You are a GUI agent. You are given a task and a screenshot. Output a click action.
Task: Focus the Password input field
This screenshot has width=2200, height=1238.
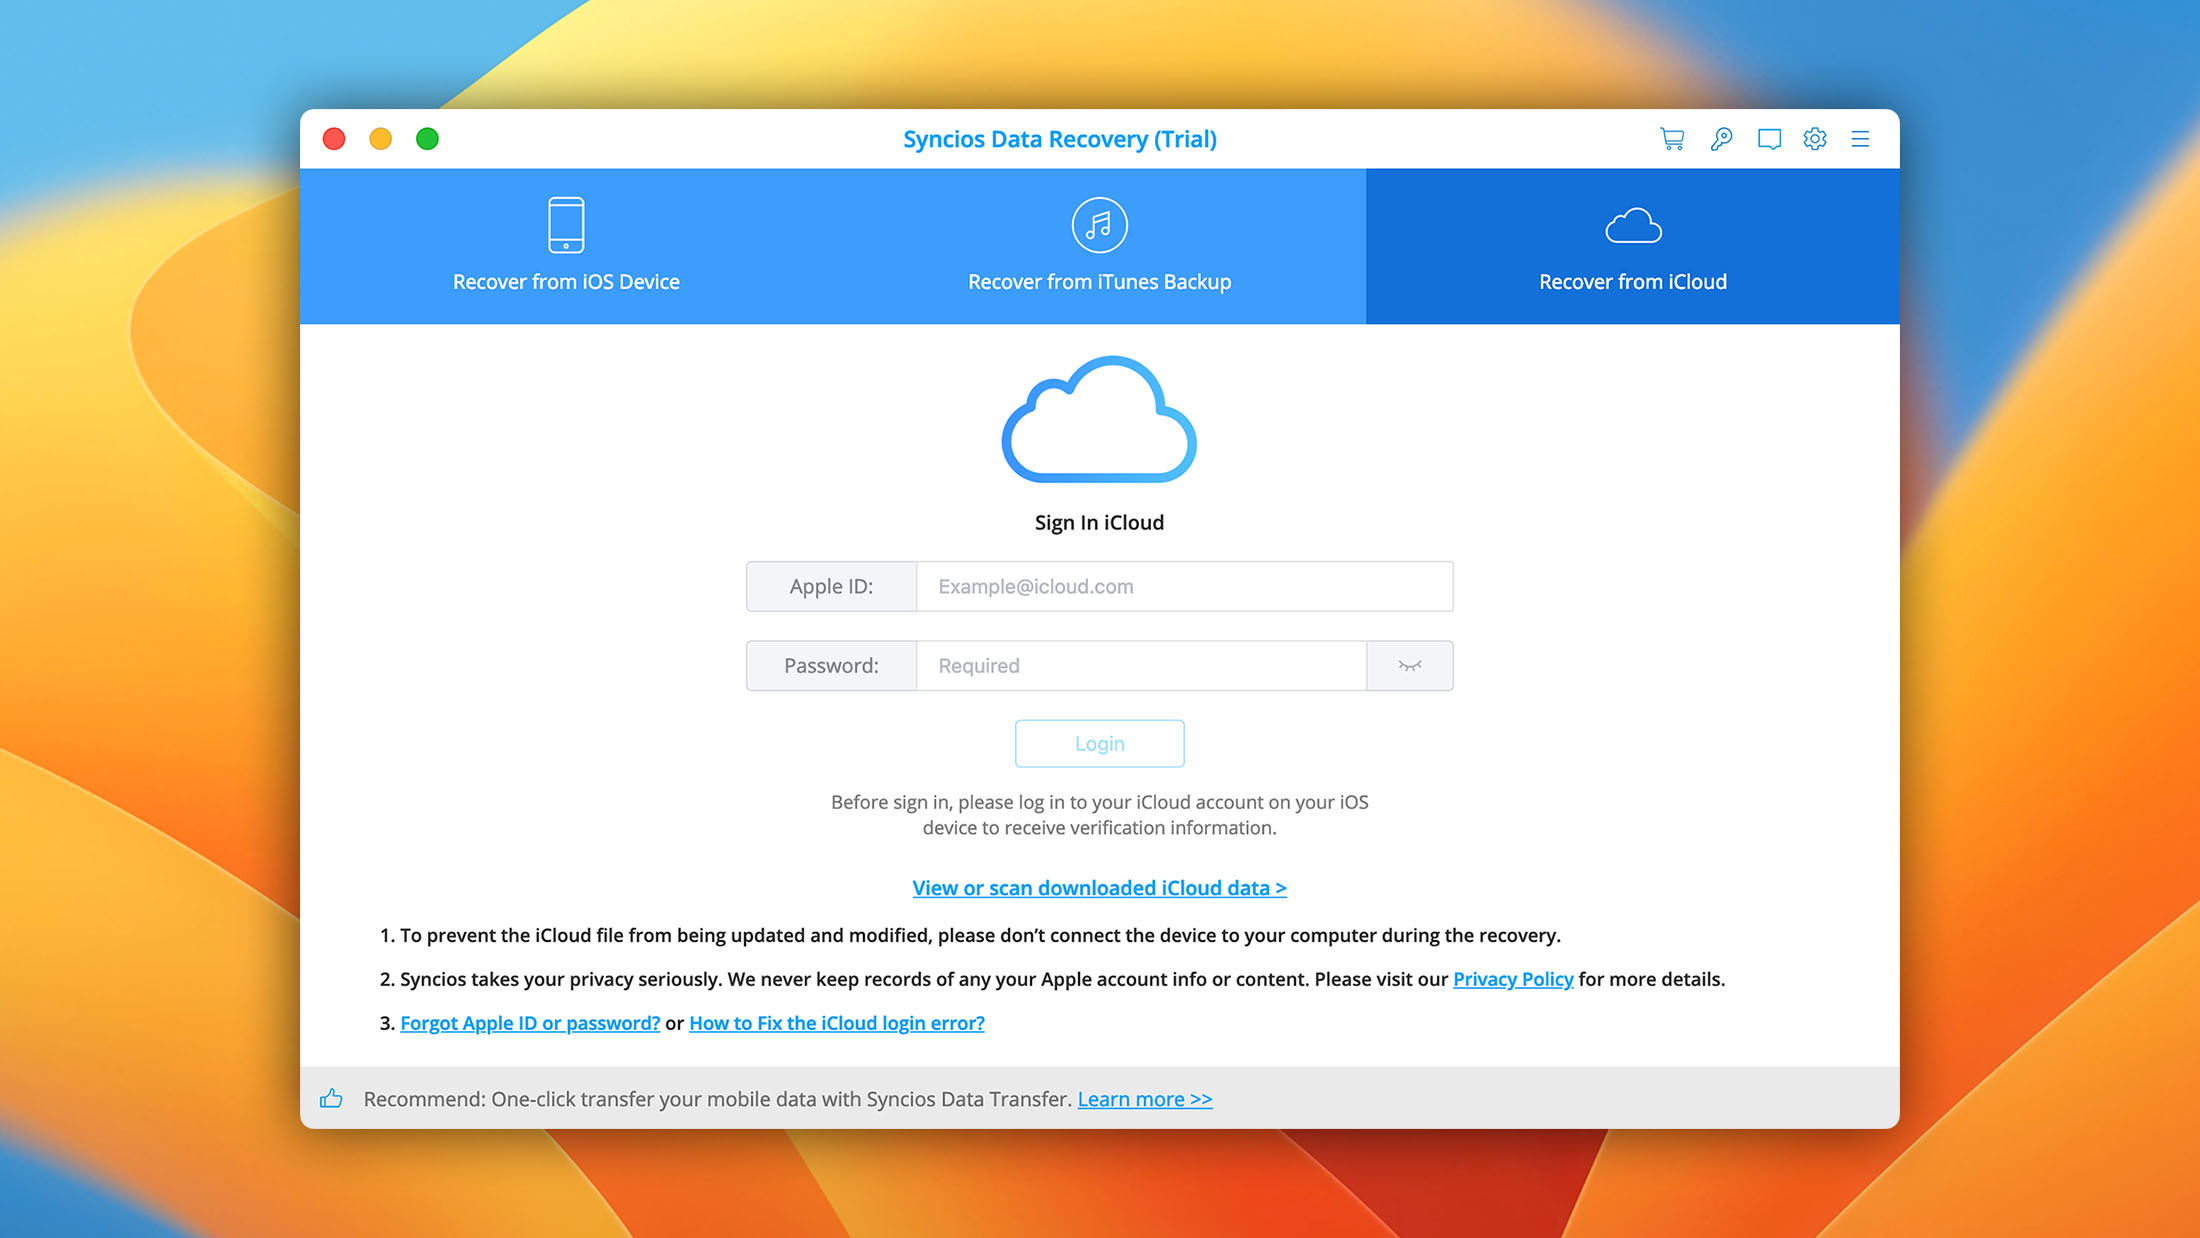click(1141, 666)
